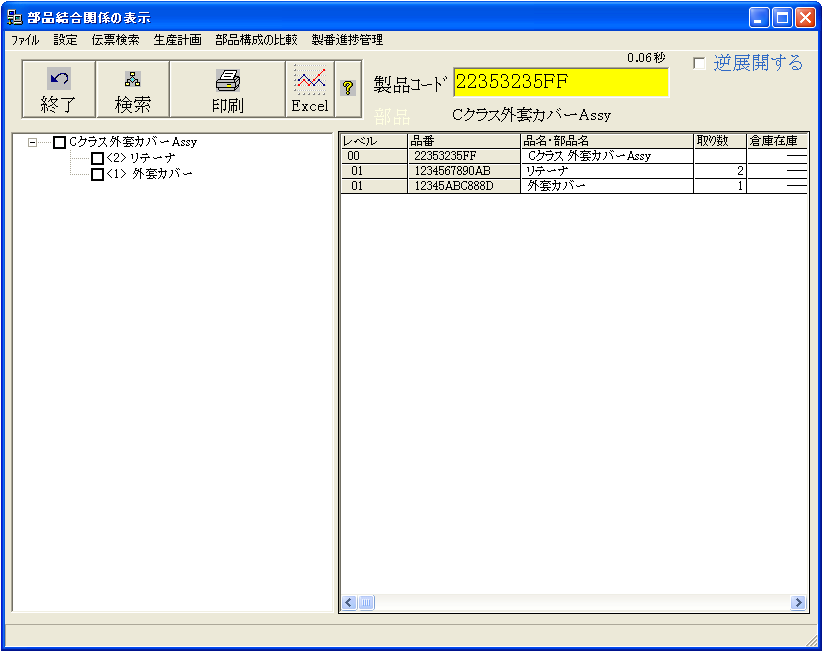Open the 生産計画 menu
This screenshot has width=823, height=652.
click(177, 41)
